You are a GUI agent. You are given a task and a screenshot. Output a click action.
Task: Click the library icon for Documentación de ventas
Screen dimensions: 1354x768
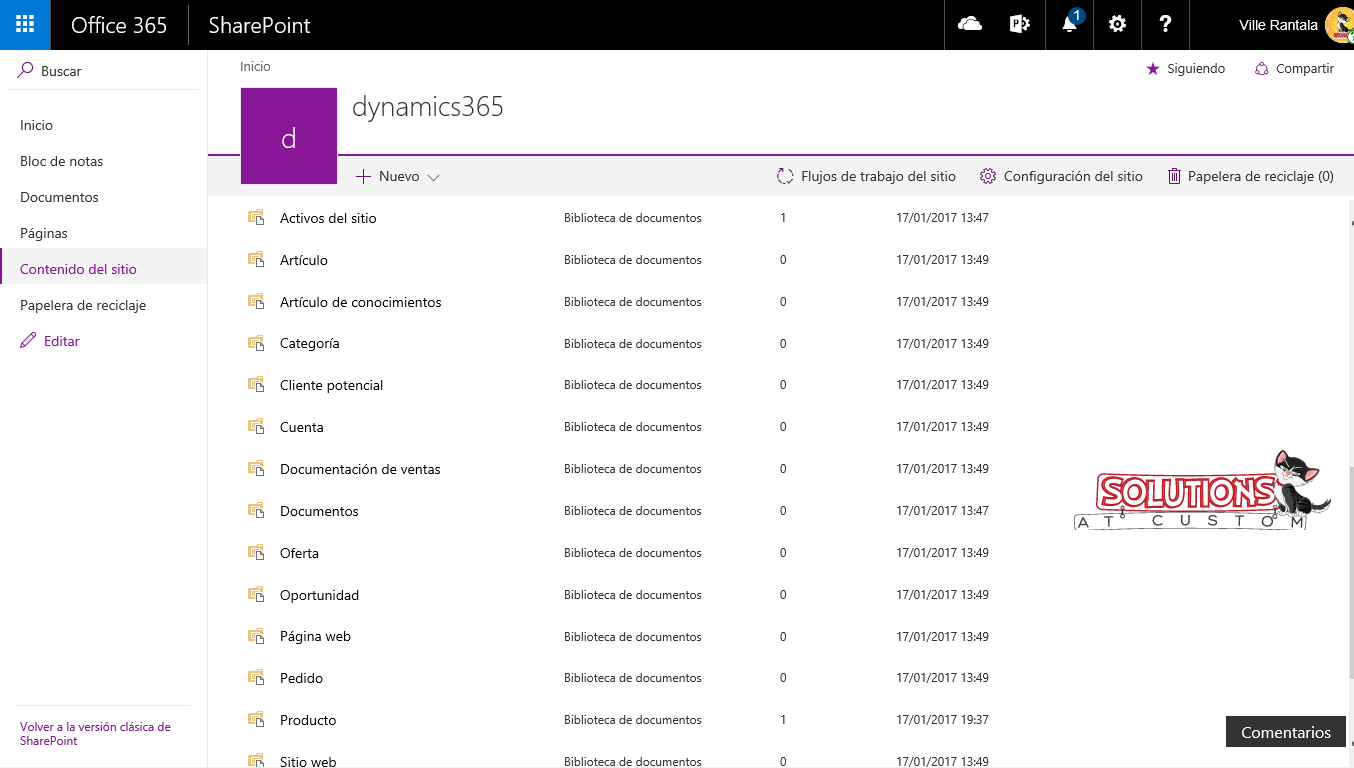pyautogui.click(x=255, y=468)
